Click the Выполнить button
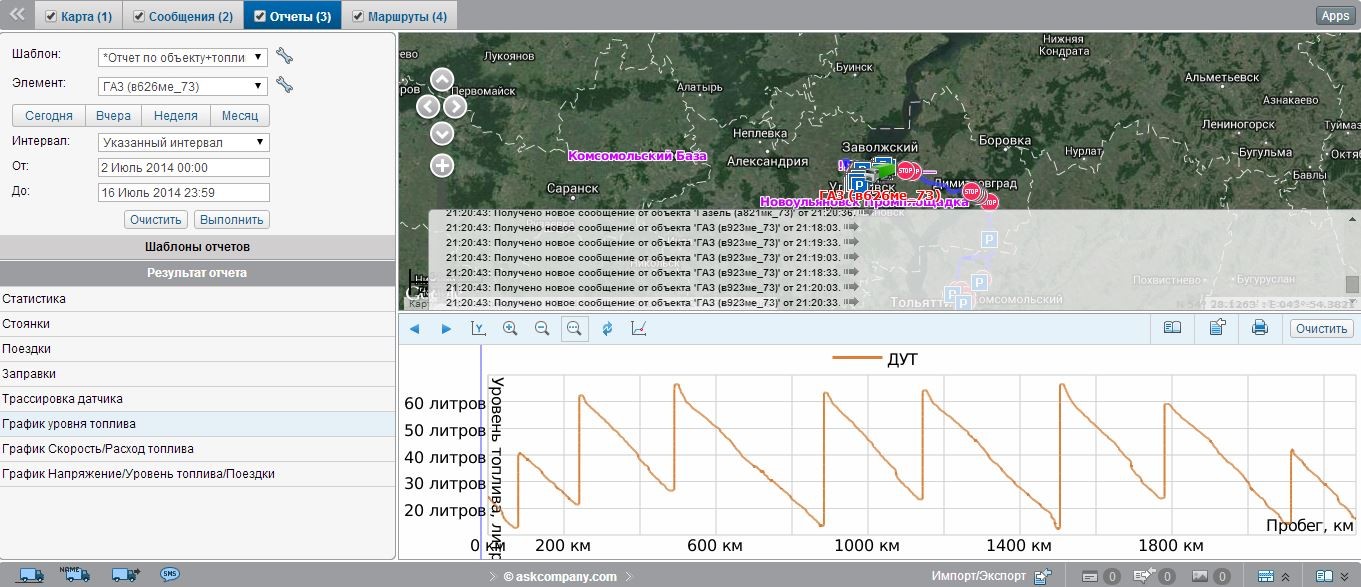The width and height of the screenshot is (1361, 587). coord(232,220)
